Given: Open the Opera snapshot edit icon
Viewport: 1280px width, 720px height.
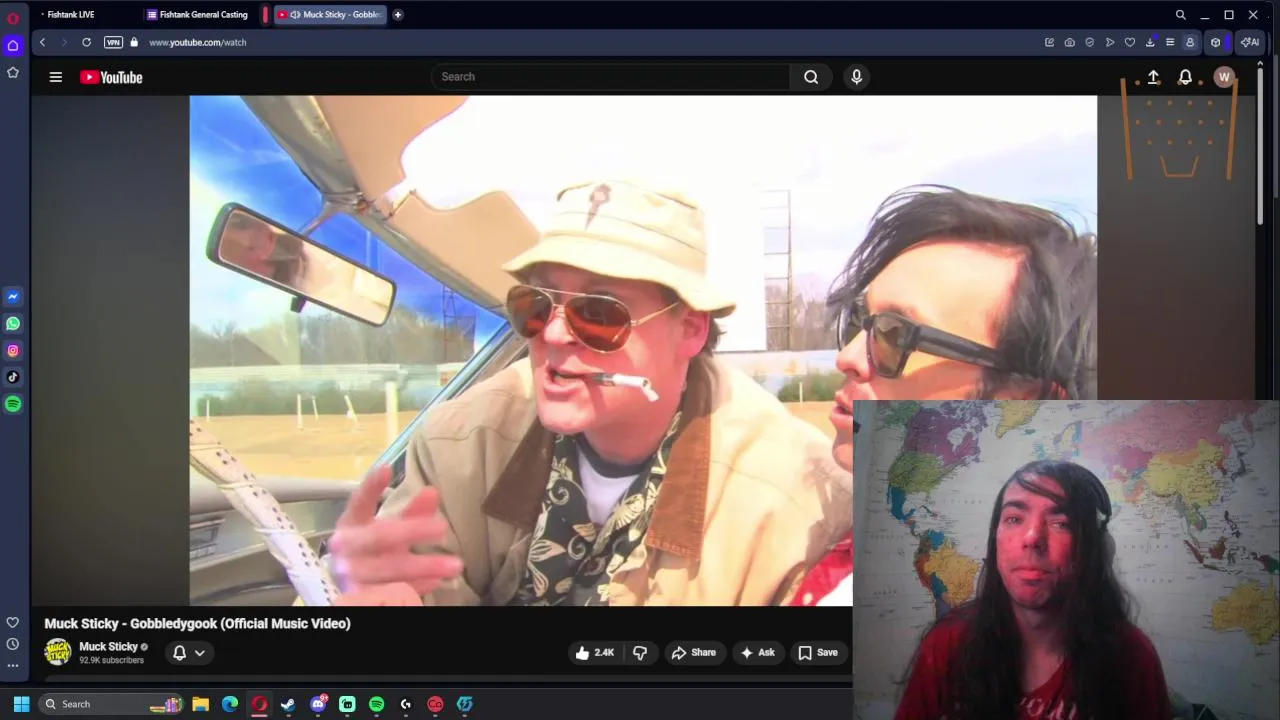Looking at the screenshot, I should (x=1049, y=42).
